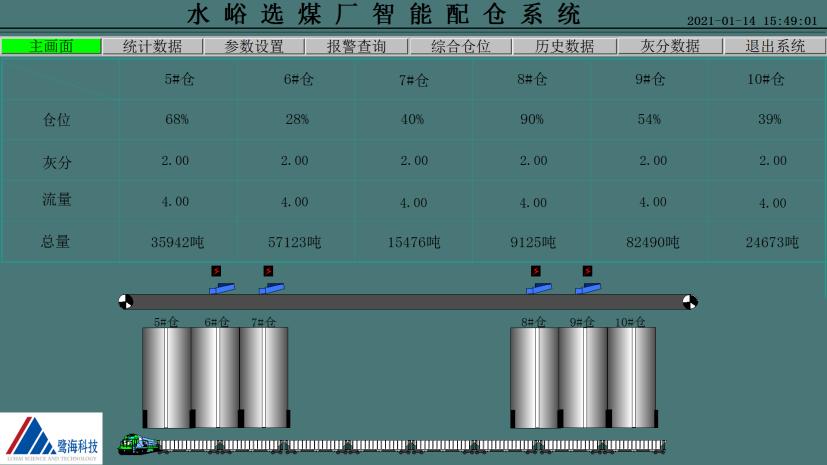Open the 历史数据 history data page
This screenshot has width=827, height=465.
[563, 46]
